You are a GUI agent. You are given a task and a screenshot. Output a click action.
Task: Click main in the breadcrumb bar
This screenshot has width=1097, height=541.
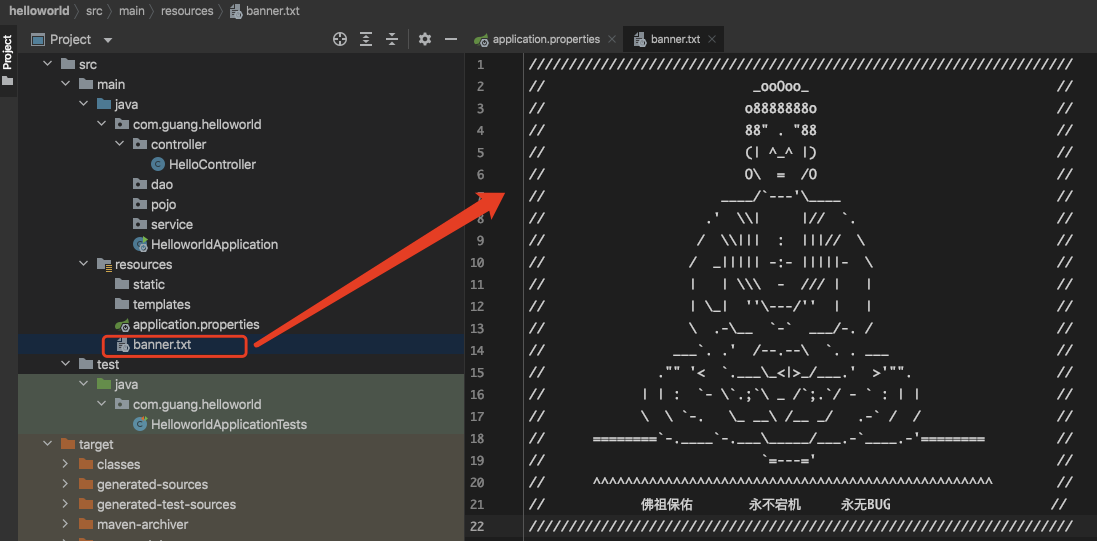tap(132, 12)
